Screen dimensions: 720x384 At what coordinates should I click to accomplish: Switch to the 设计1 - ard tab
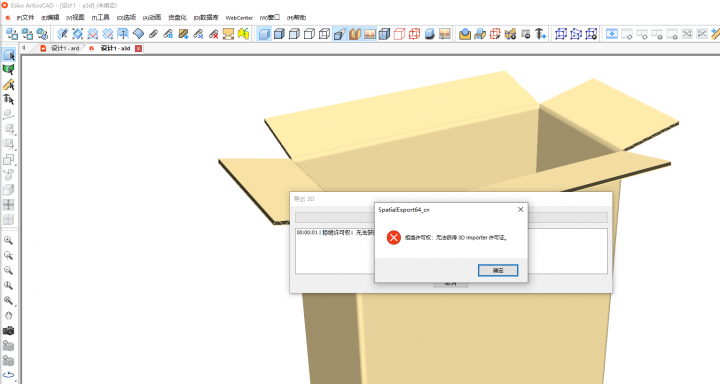61,48
